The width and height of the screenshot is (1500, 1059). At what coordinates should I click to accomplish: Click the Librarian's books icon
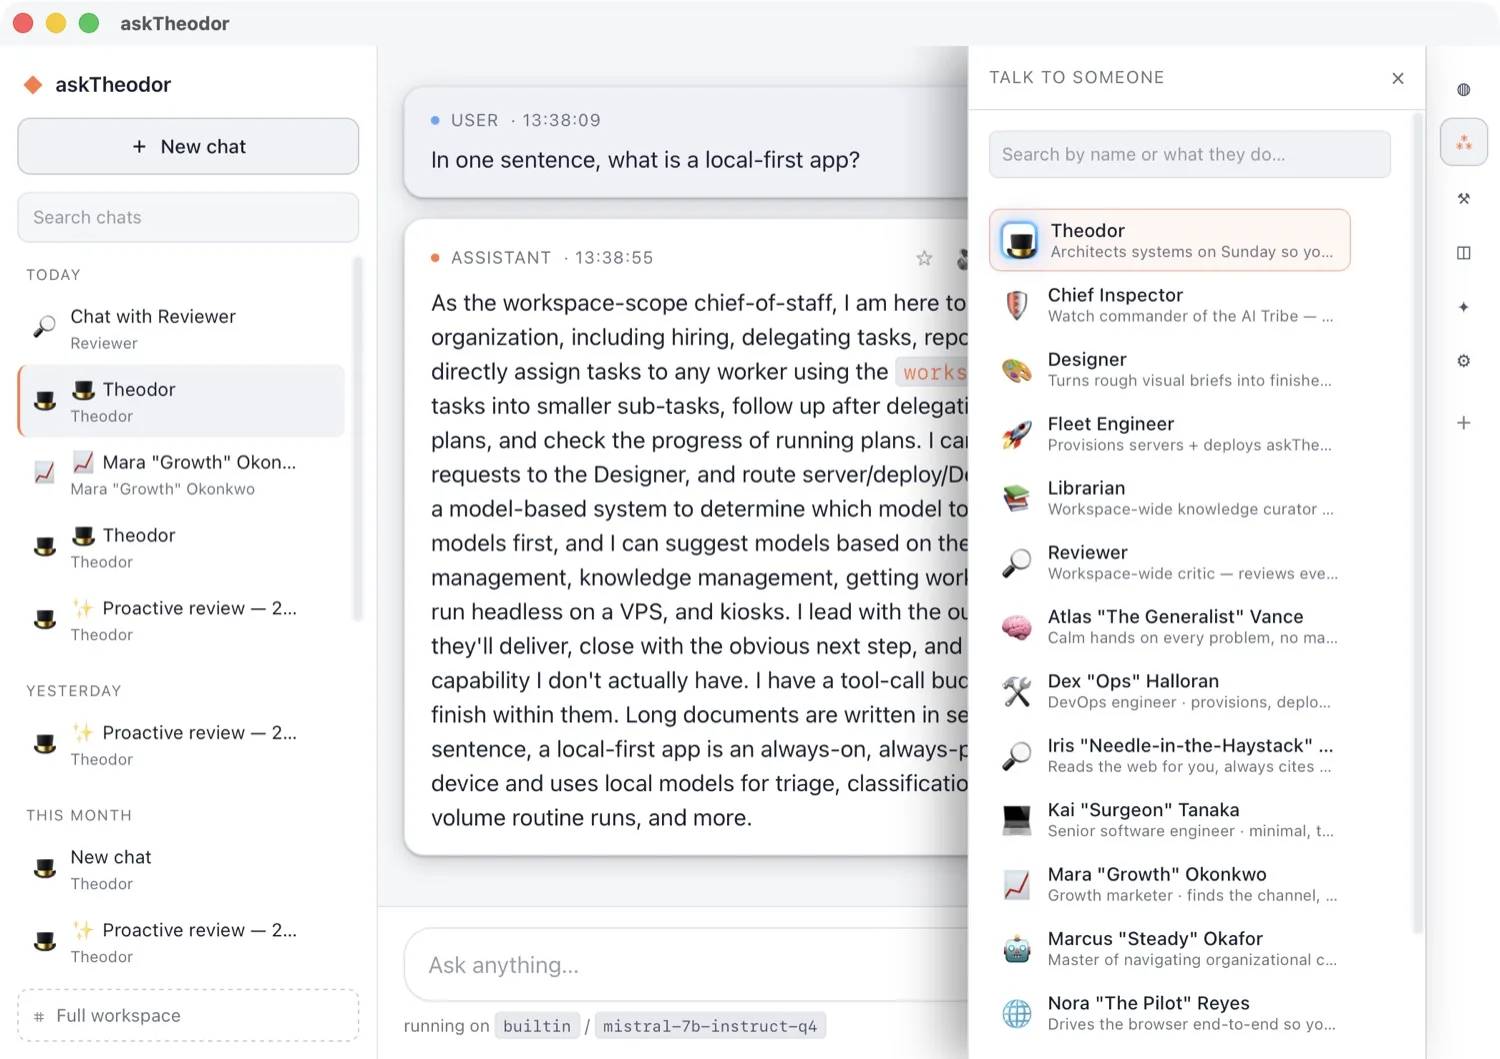coord(1017,498)
